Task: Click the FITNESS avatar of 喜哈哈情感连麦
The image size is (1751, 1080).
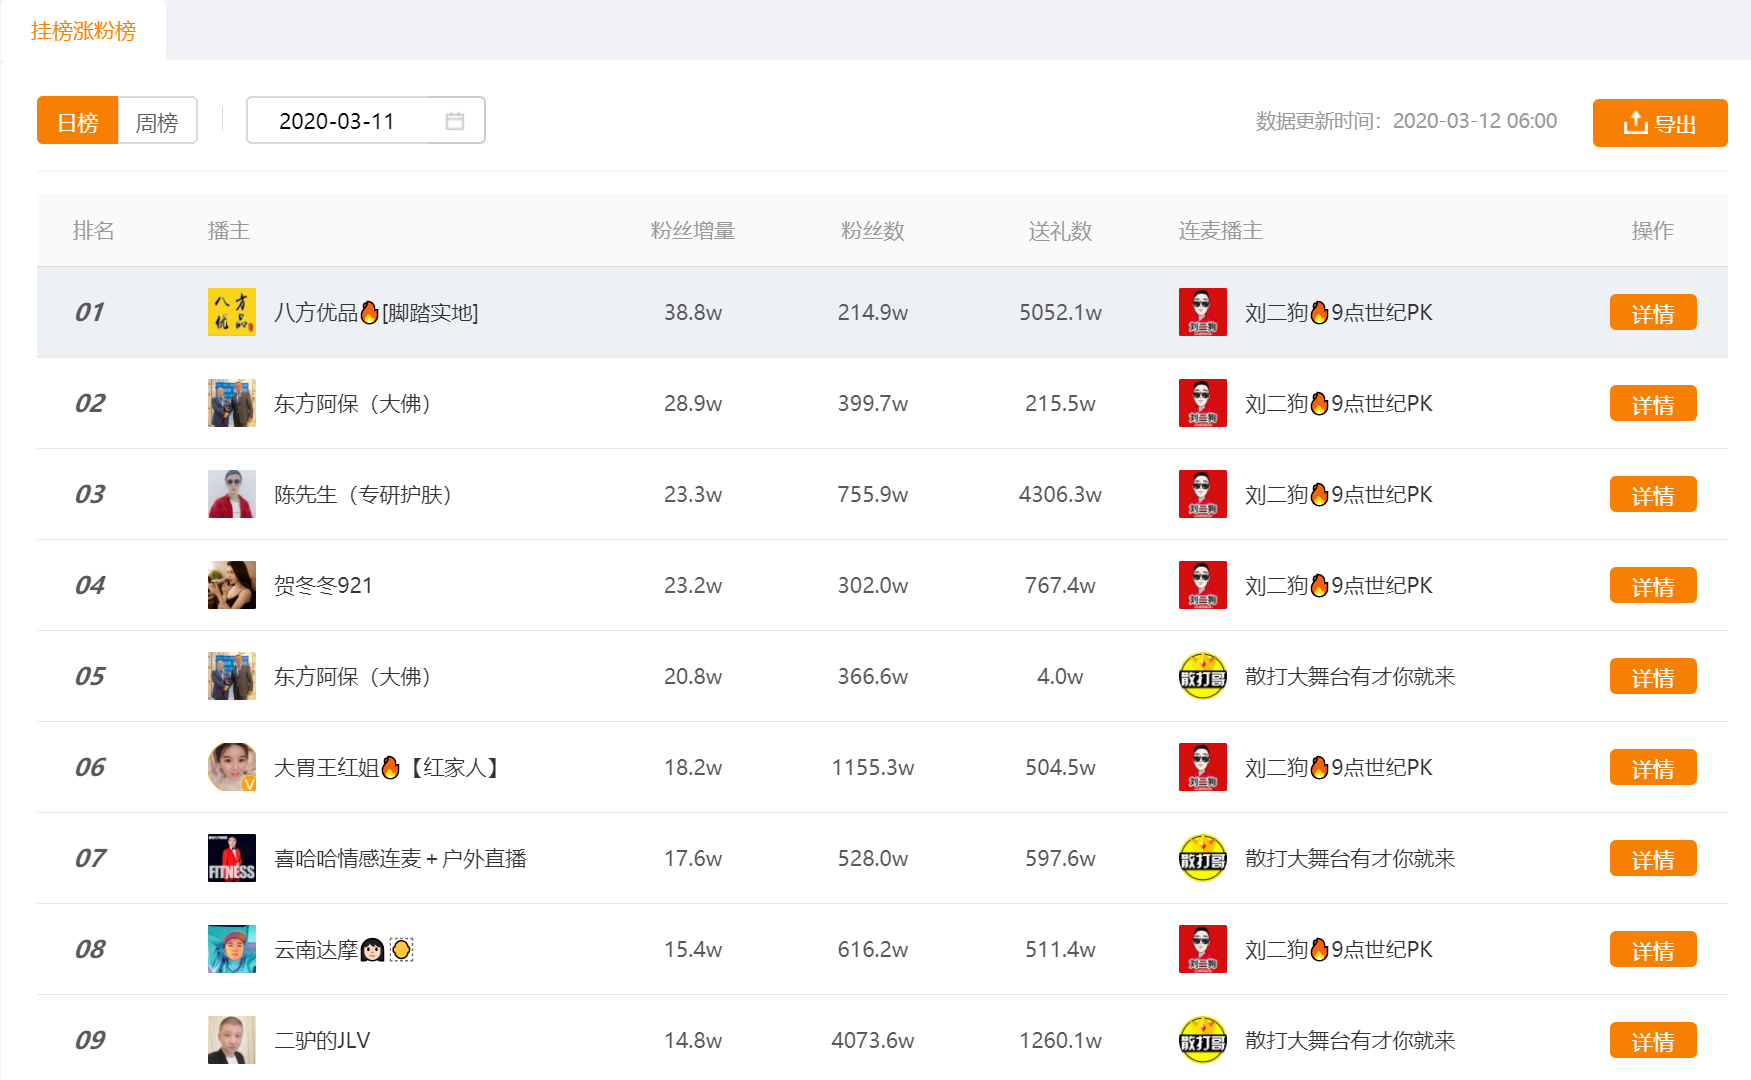Action: 231,858
